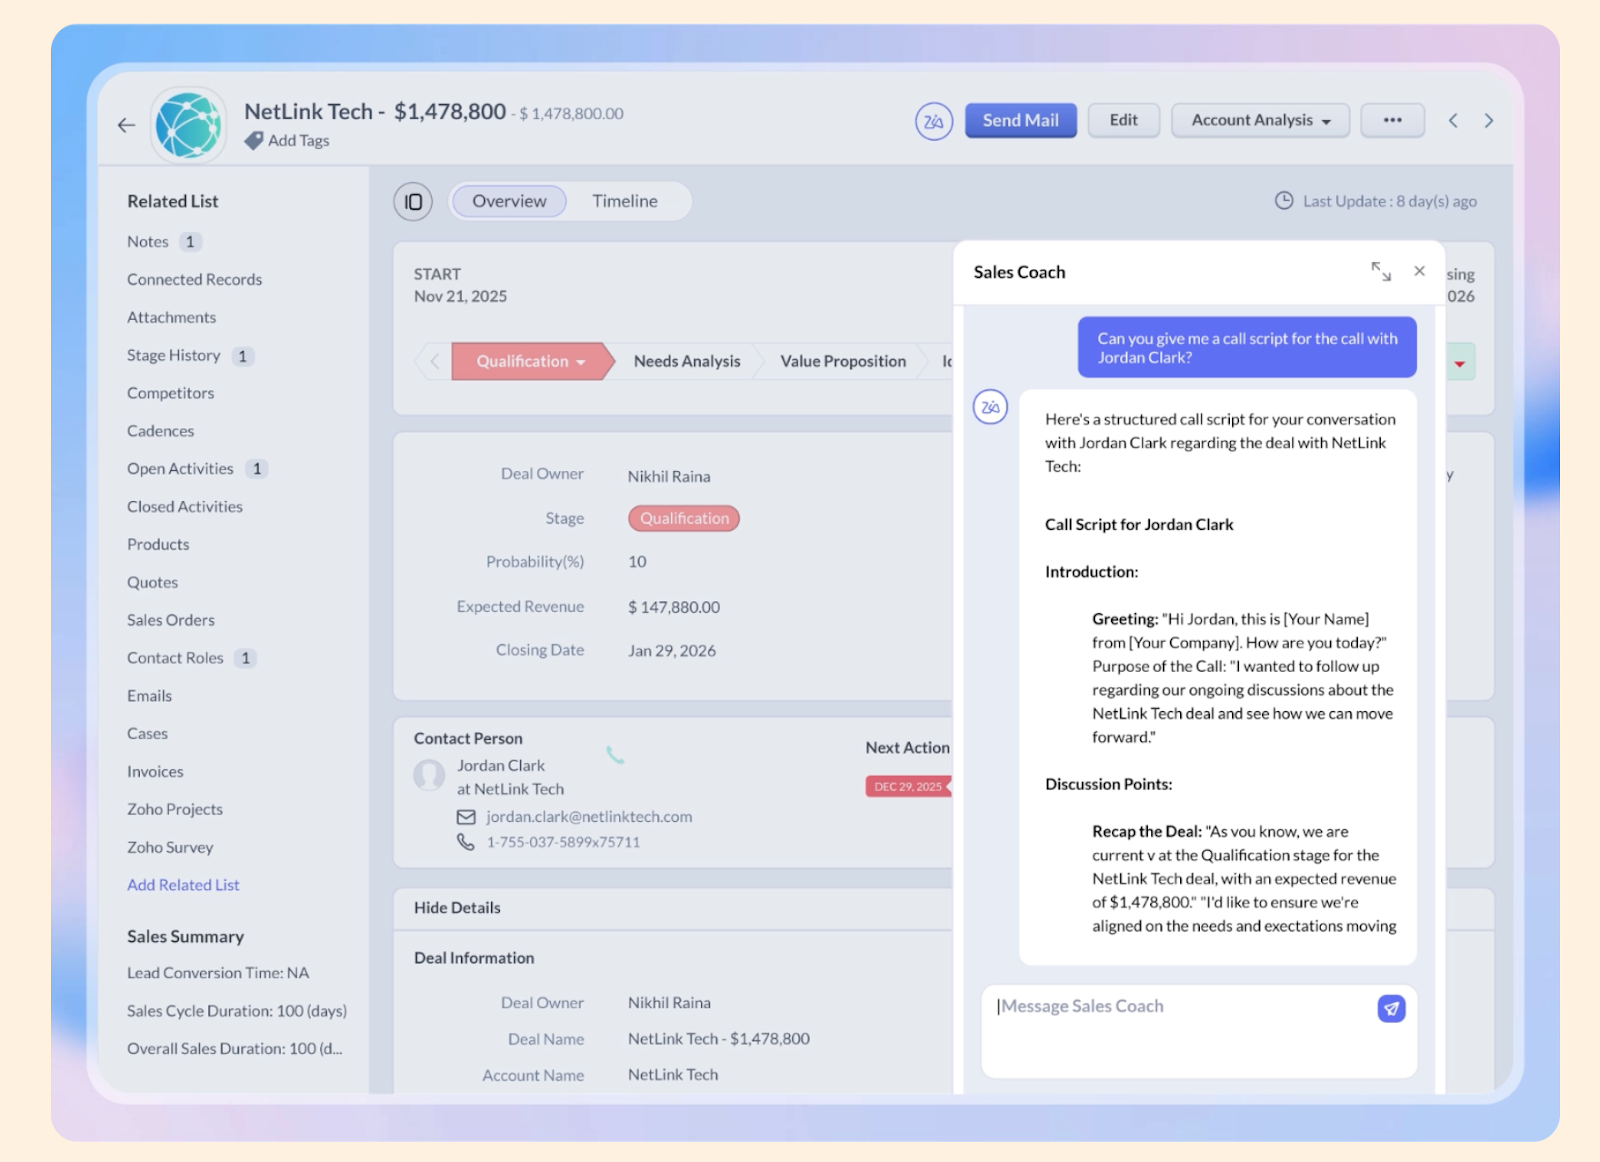
Task: Open Stage History related list
Action: coord(173,356)
